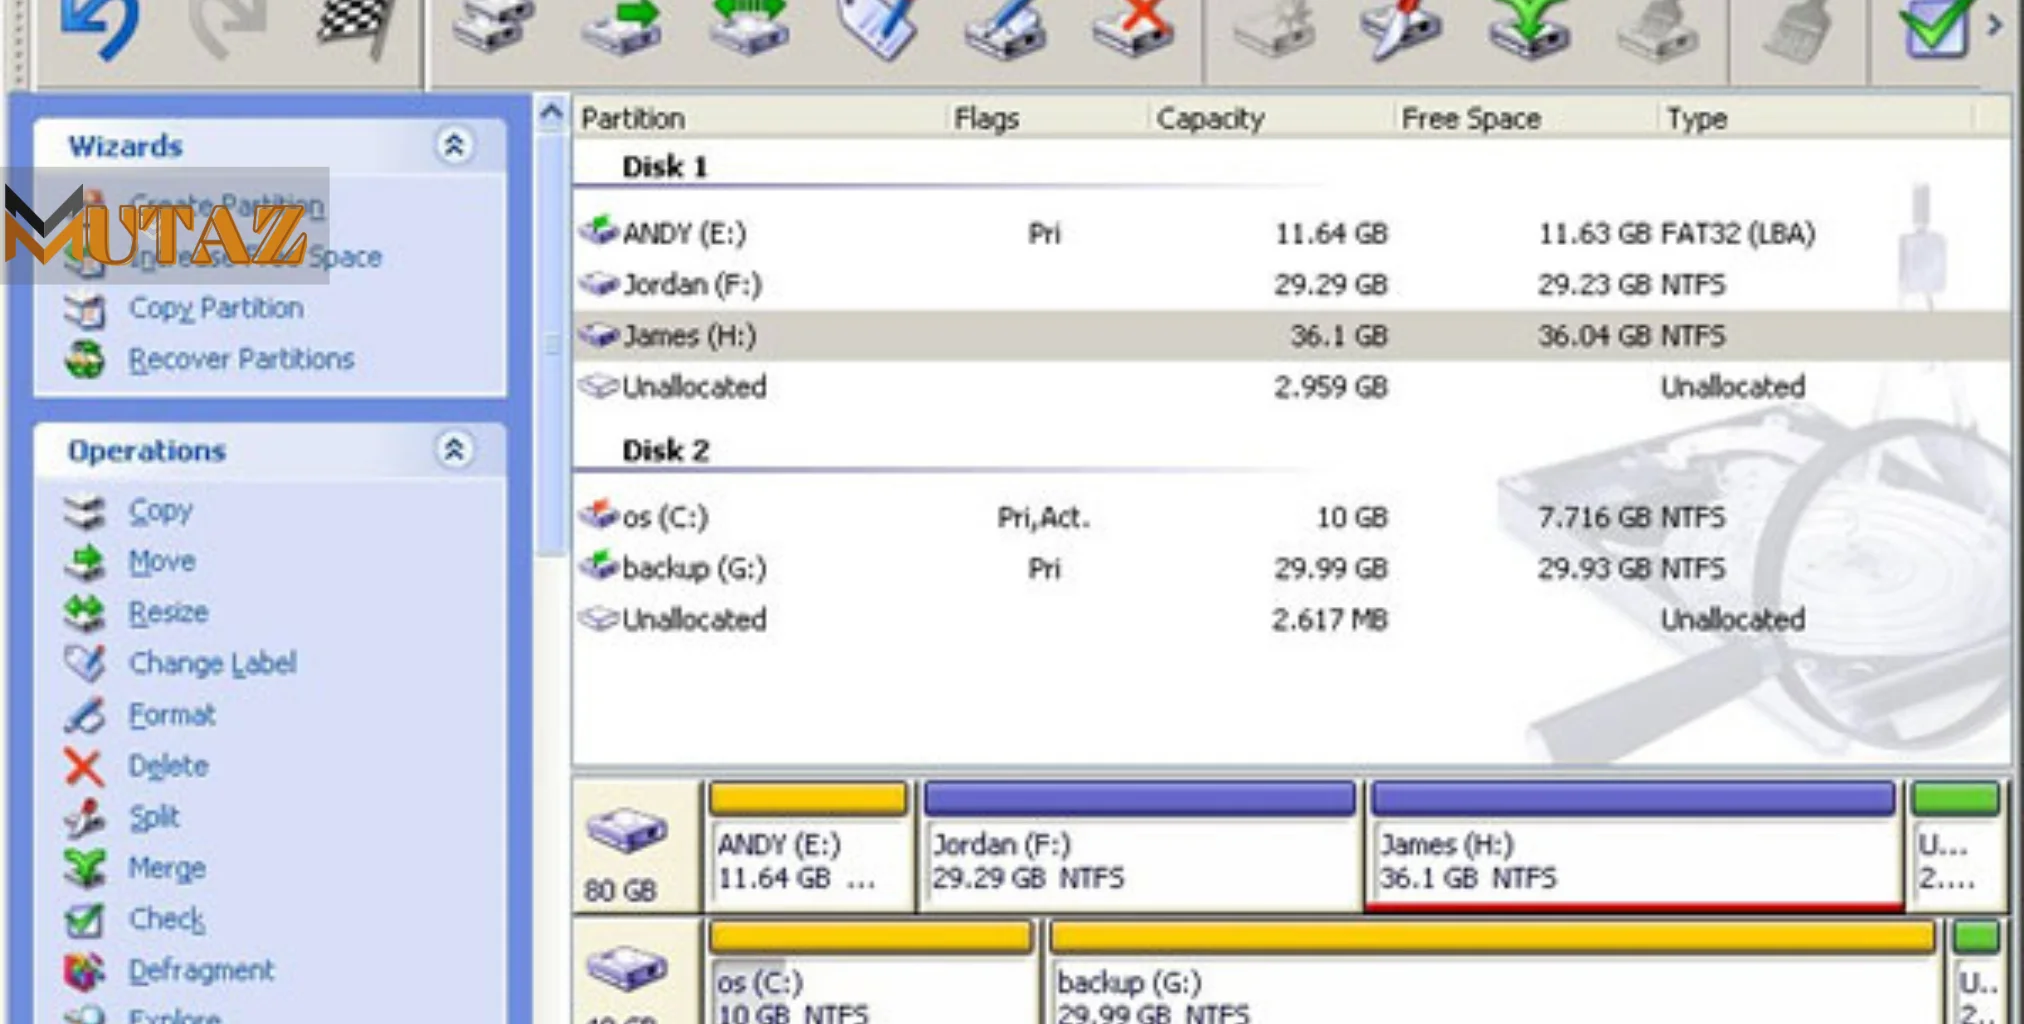The image size is (2024, 1024).
Task: Choose the Format operation link
Action: click(x=172, y=714)
